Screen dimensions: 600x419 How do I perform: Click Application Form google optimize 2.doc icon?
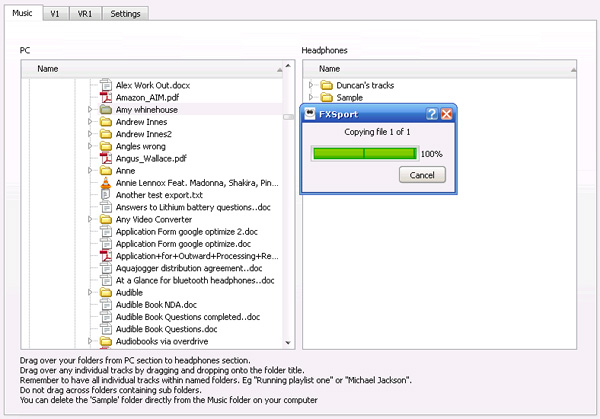pyautogui.click(x=106, y=232)
